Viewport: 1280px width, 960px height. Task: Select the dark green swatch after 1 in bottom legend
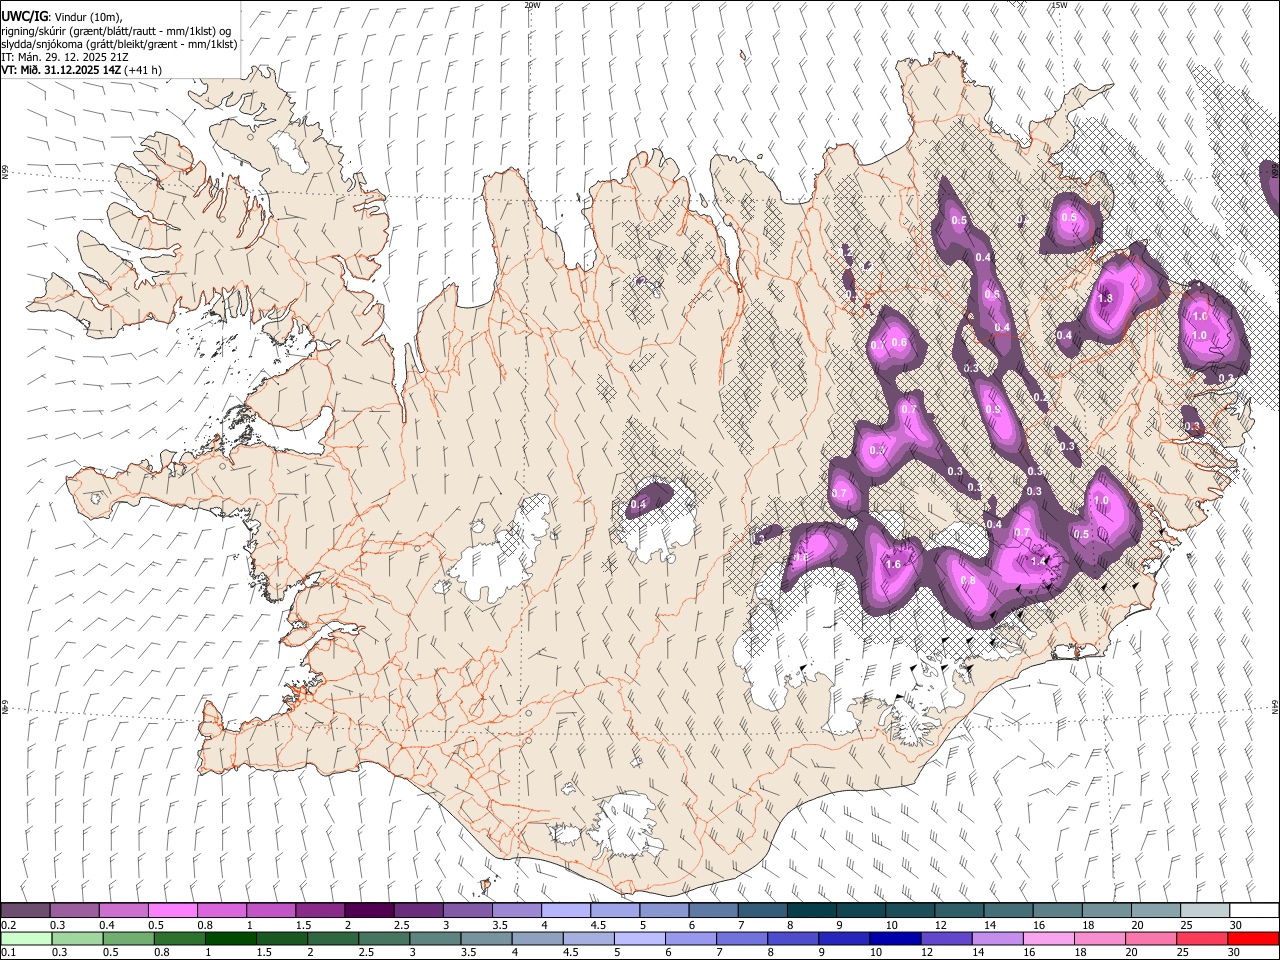click(x=230, y=939)
